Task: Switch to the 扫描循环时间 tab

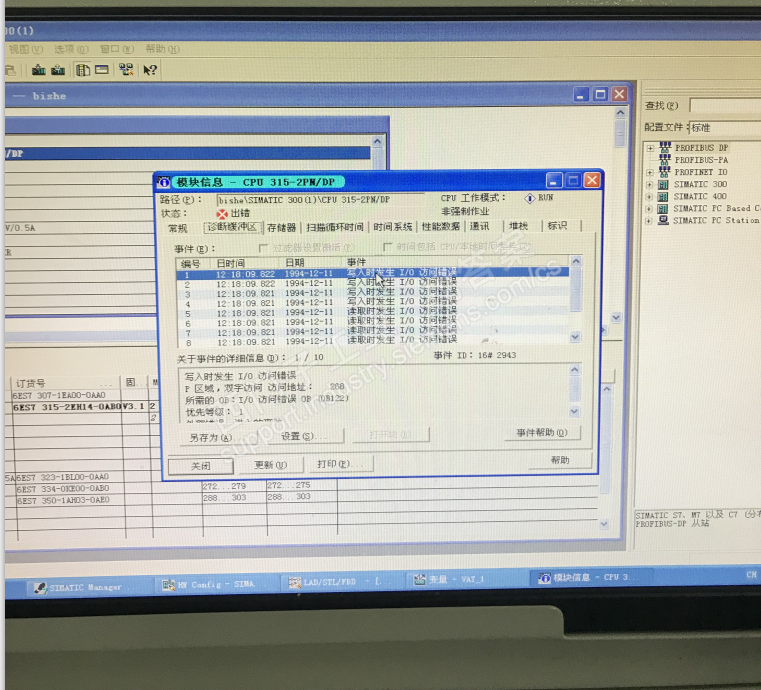Action: coord(335,227)
